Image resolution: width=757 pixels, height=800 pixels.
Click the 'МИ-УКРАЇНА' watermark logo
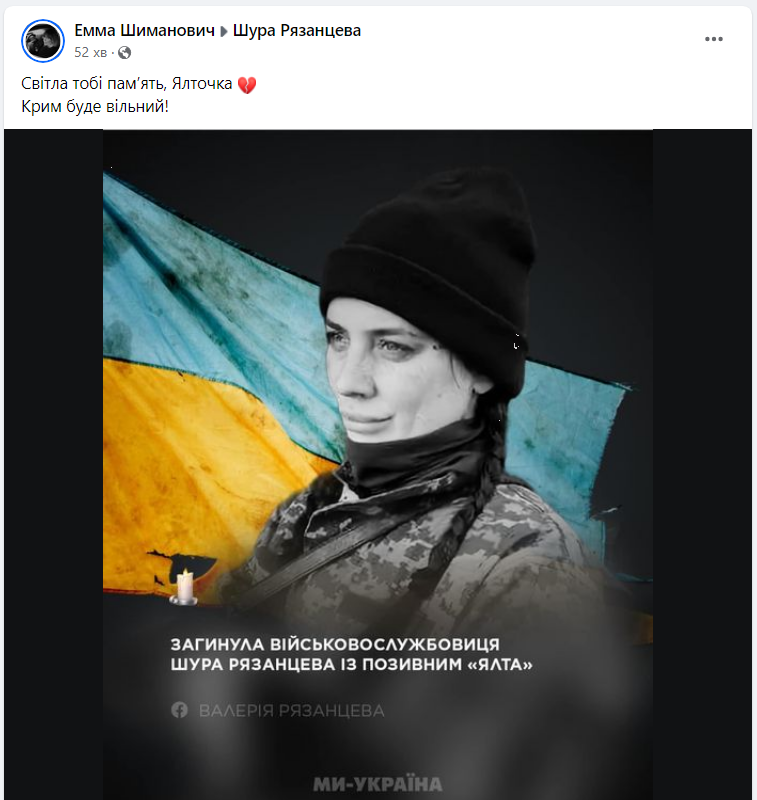[377, 784]
